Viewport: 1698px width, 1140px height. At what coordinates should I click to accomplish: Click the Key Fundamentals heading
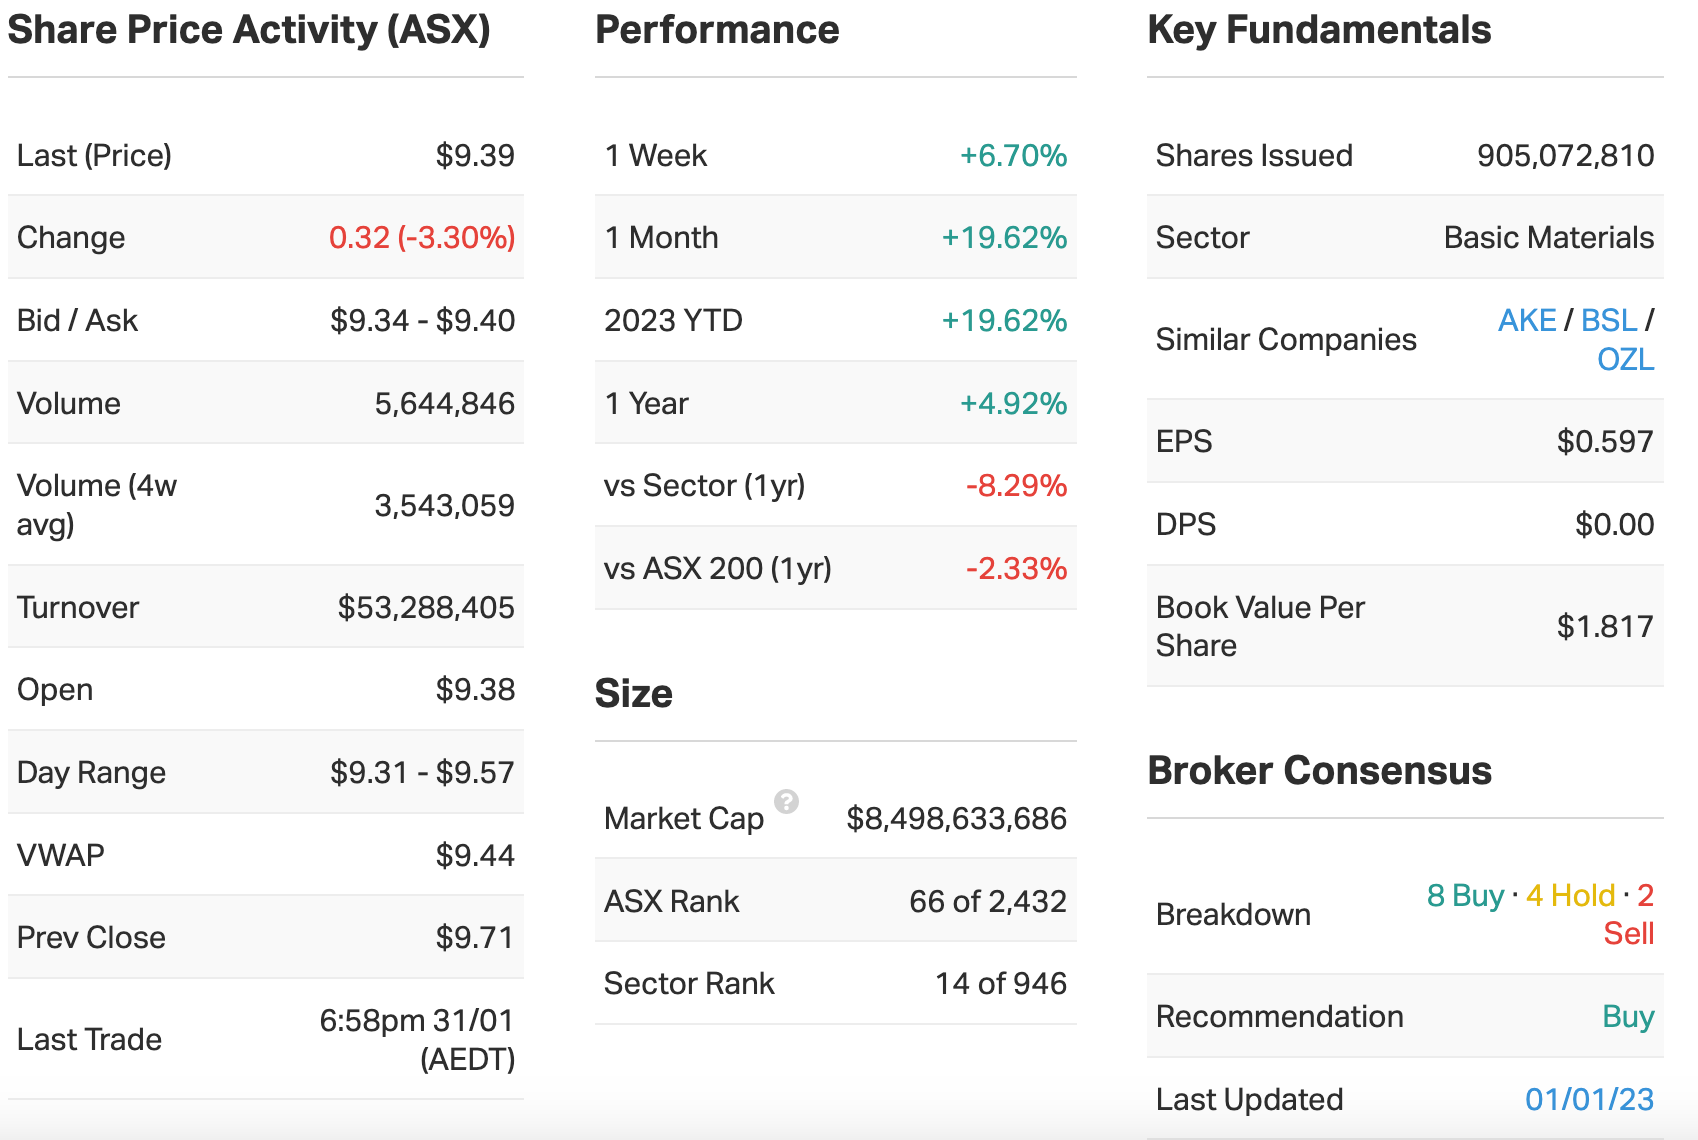[1319, 30]
